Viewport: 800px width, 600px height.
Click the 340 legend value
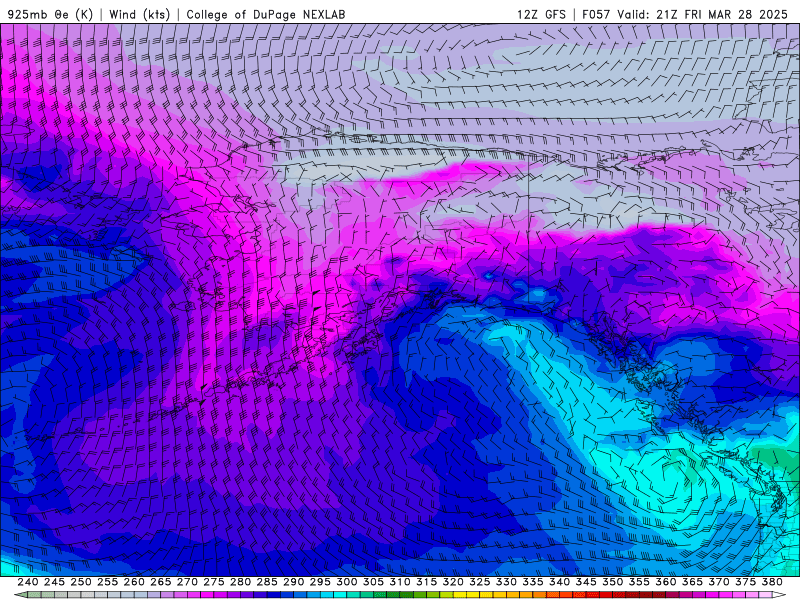[x=559, y=582]
